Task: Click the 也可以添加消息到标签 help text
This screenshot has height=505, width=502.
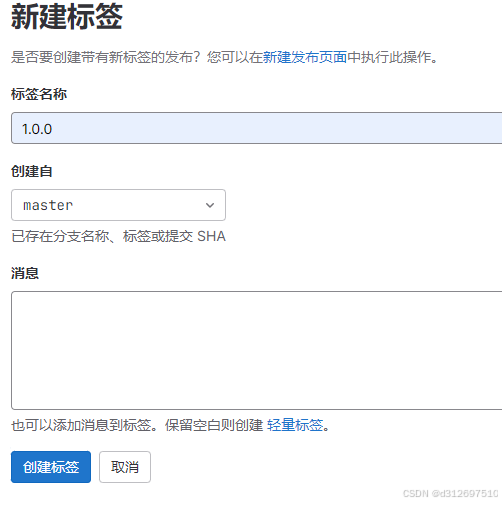Action: pos(170,425)
